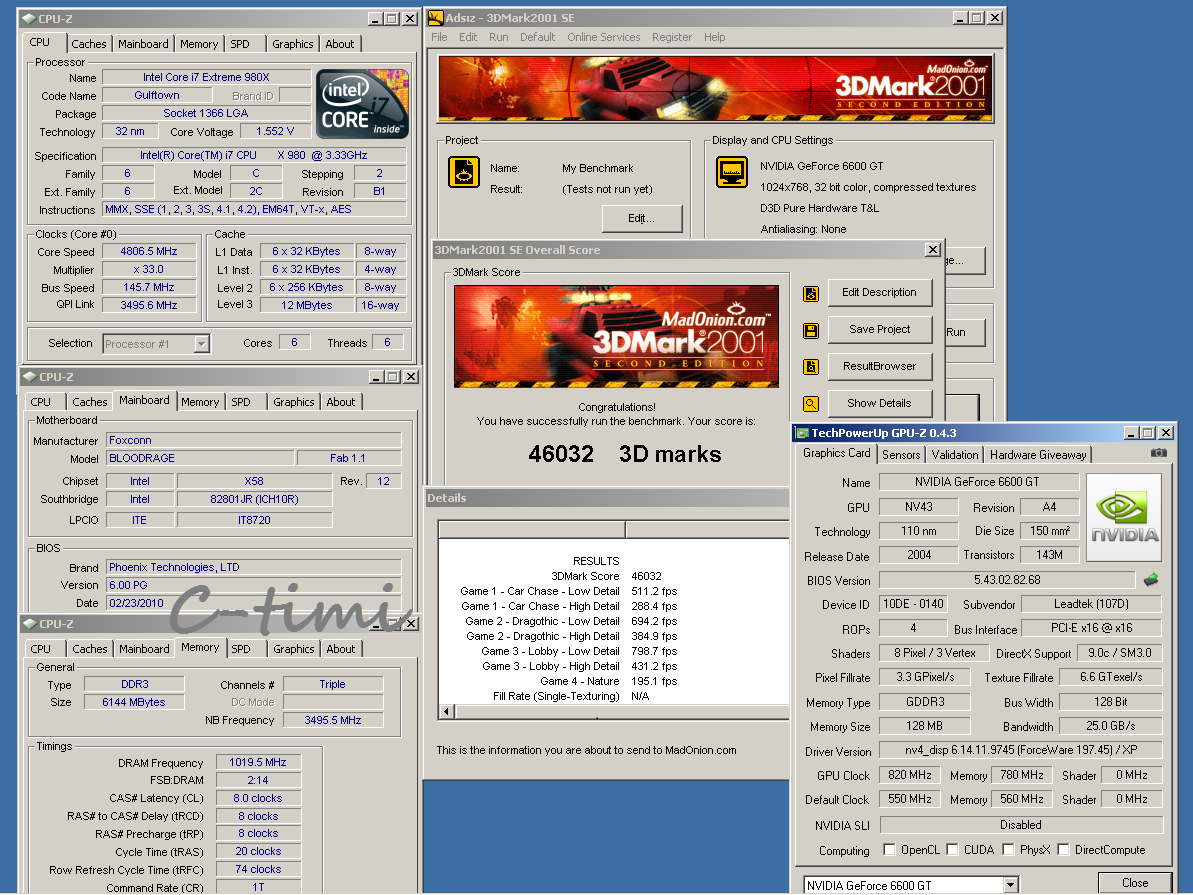This screenshot has height=895, width=1193.
Task: Open the Processor #1 selection dropdown
Action: (201, 344)
